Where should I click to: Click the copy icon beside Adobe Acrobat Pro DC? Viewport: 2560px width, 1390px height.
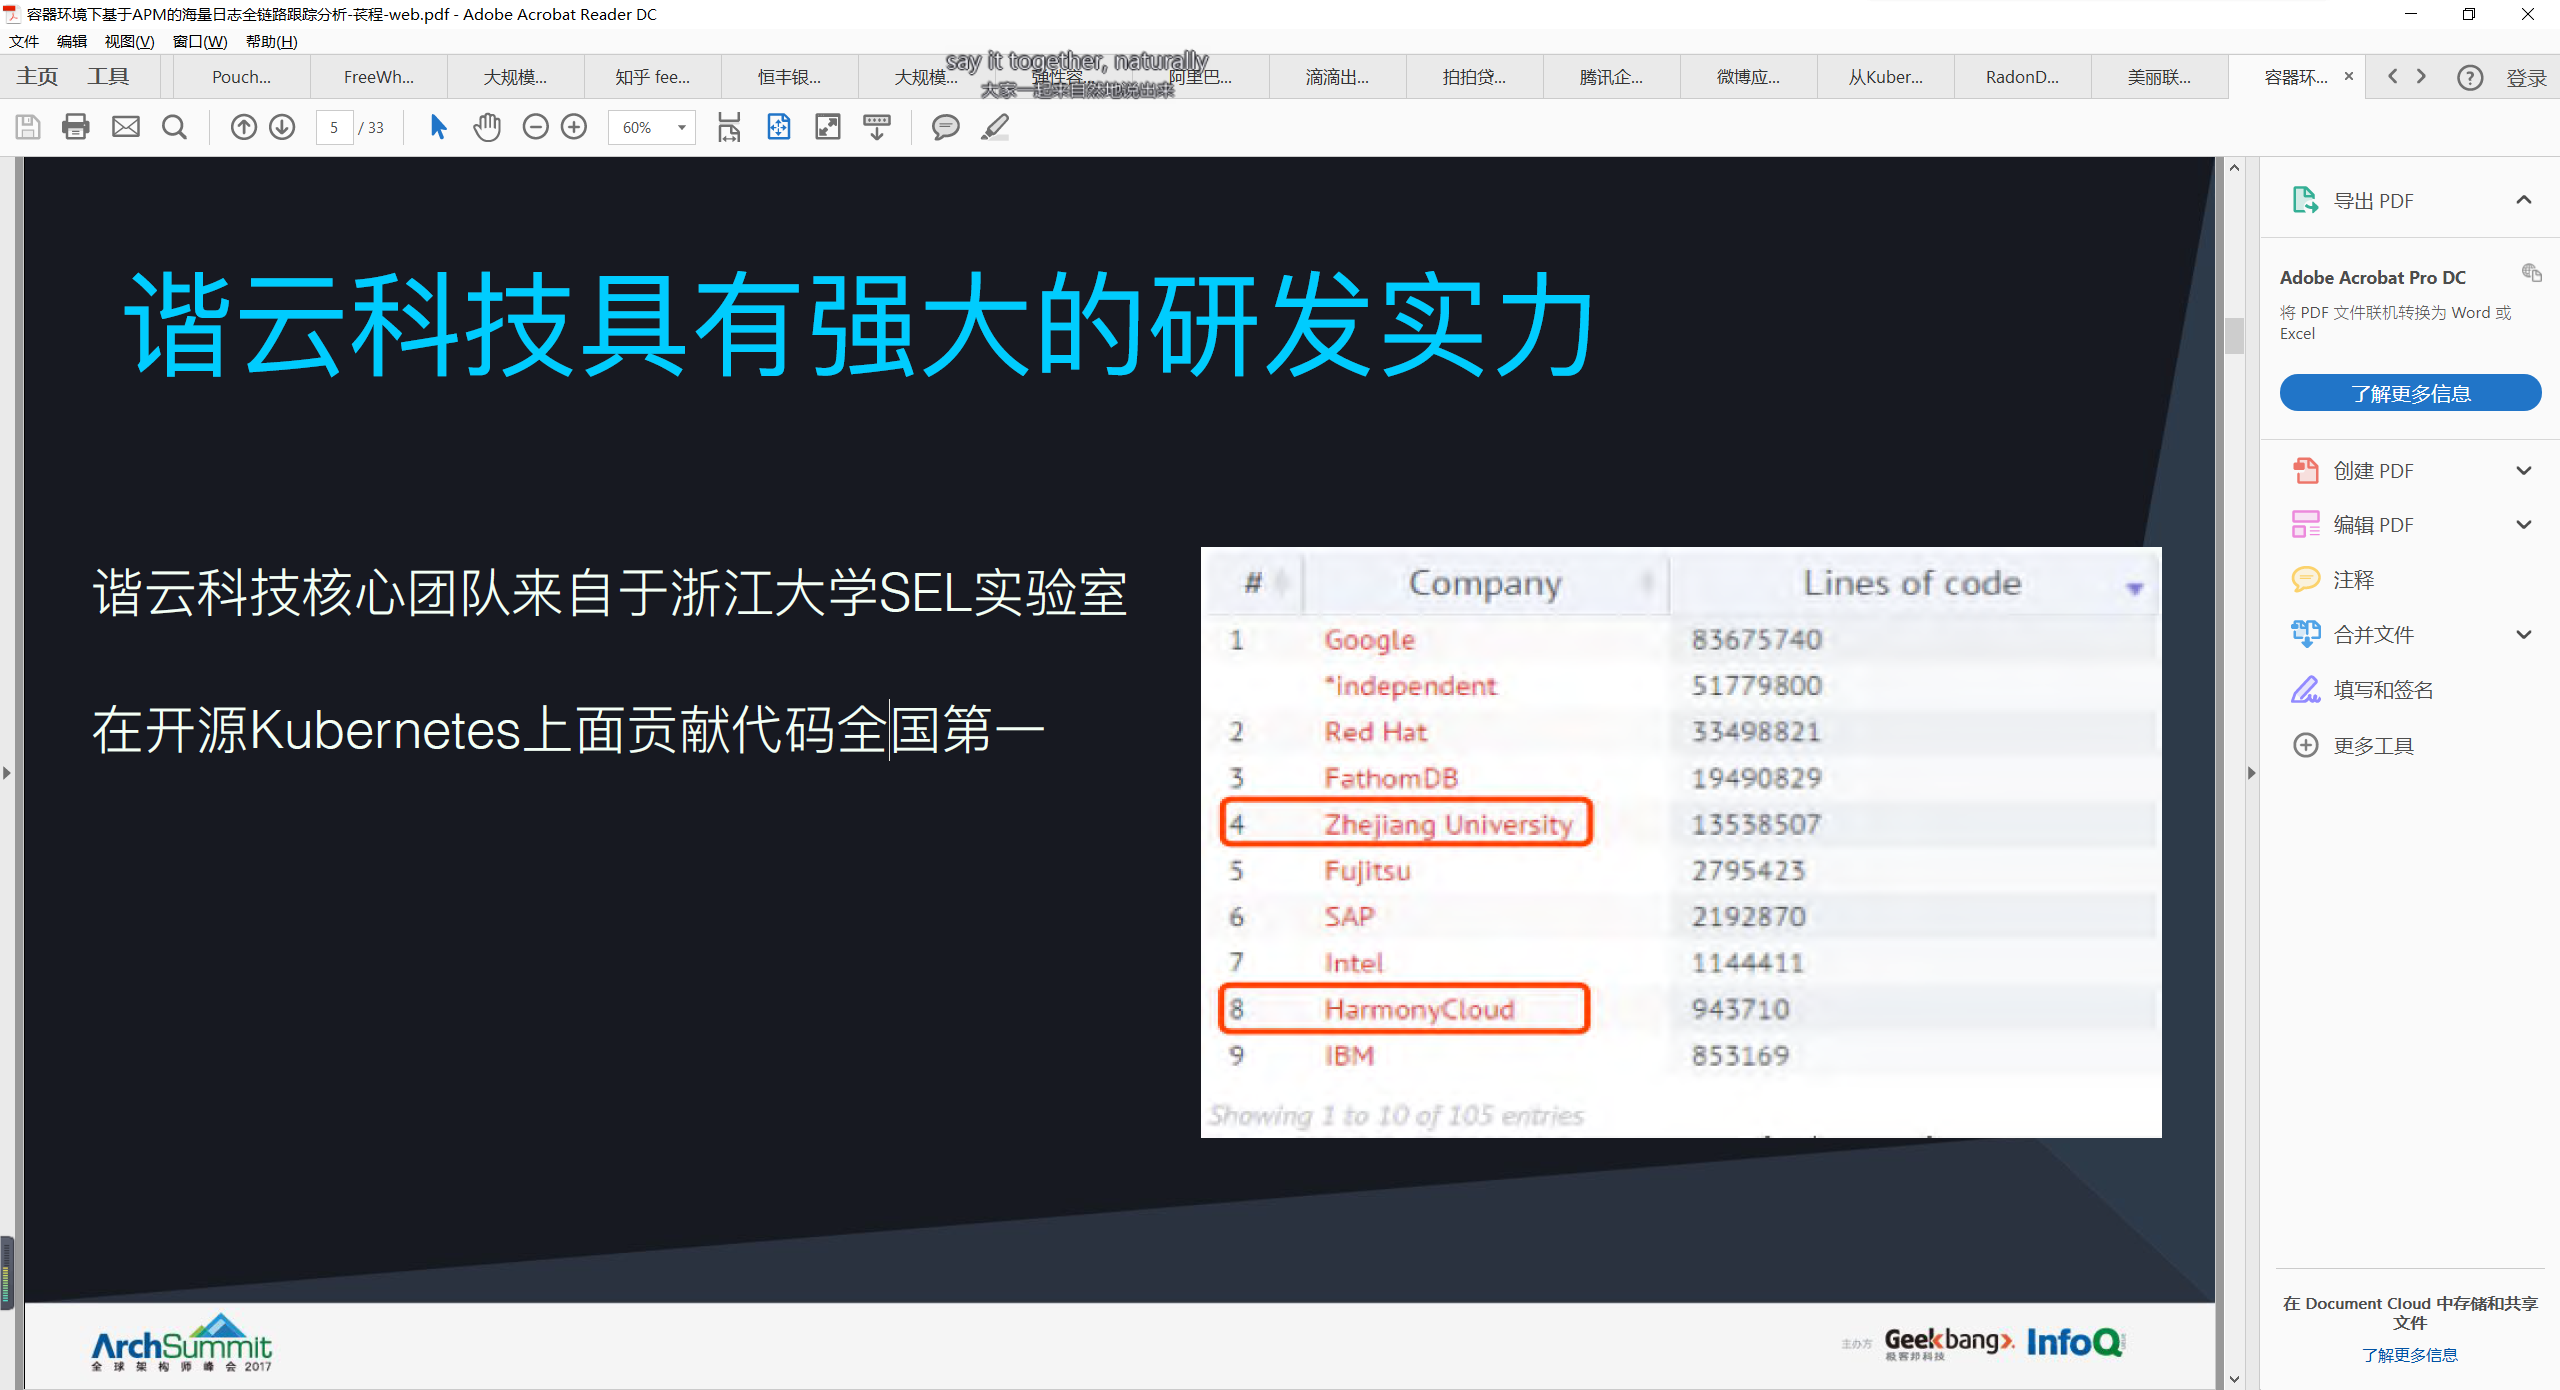coord(2531,272)
